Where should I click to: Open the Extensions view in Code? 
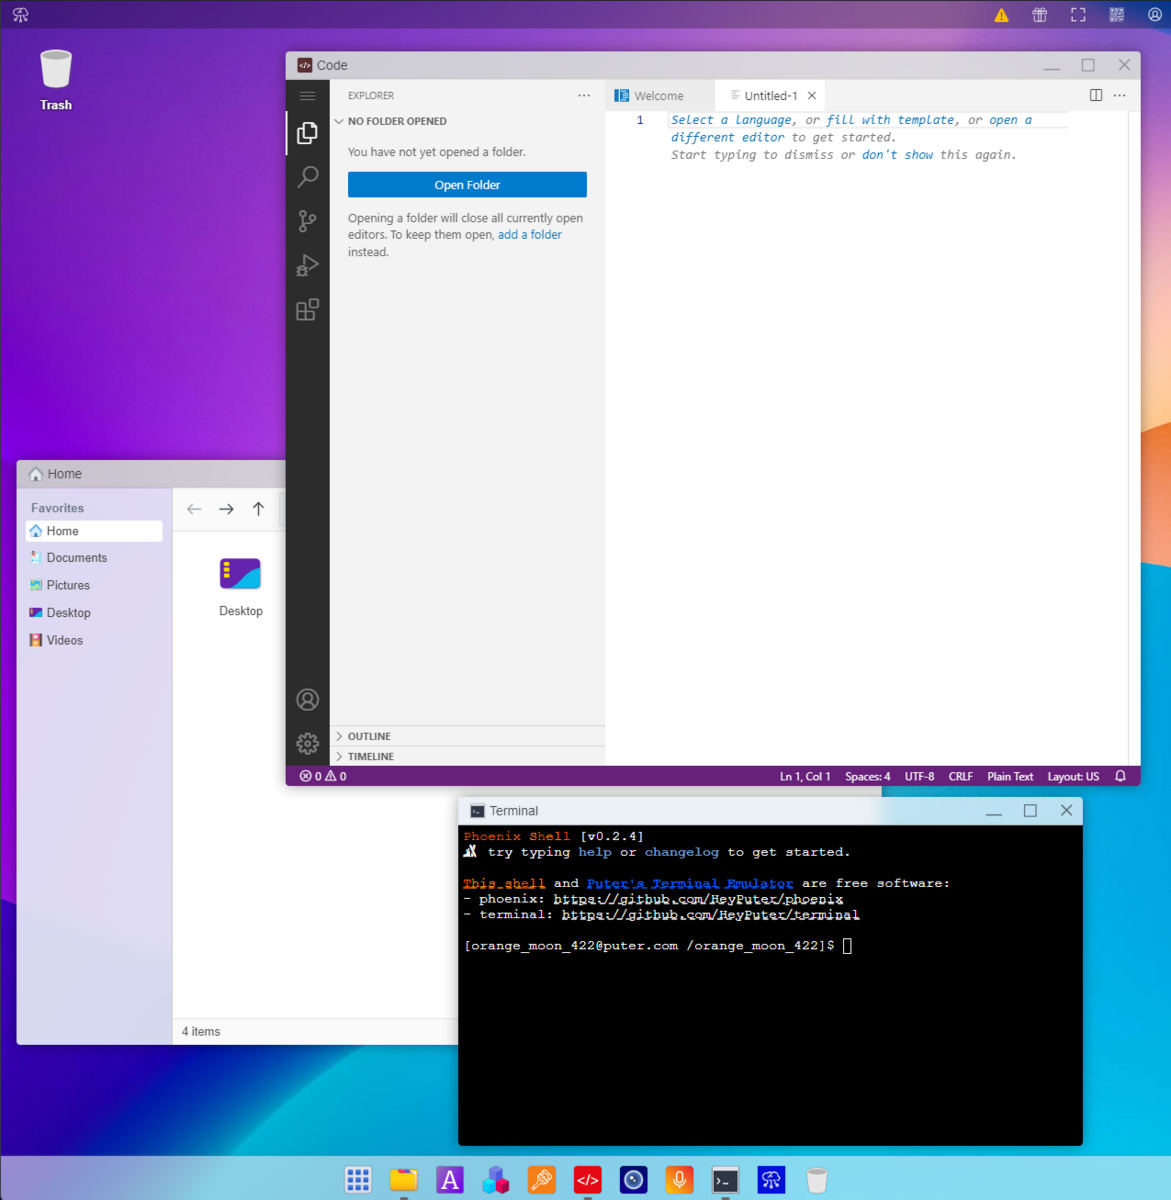307,309
